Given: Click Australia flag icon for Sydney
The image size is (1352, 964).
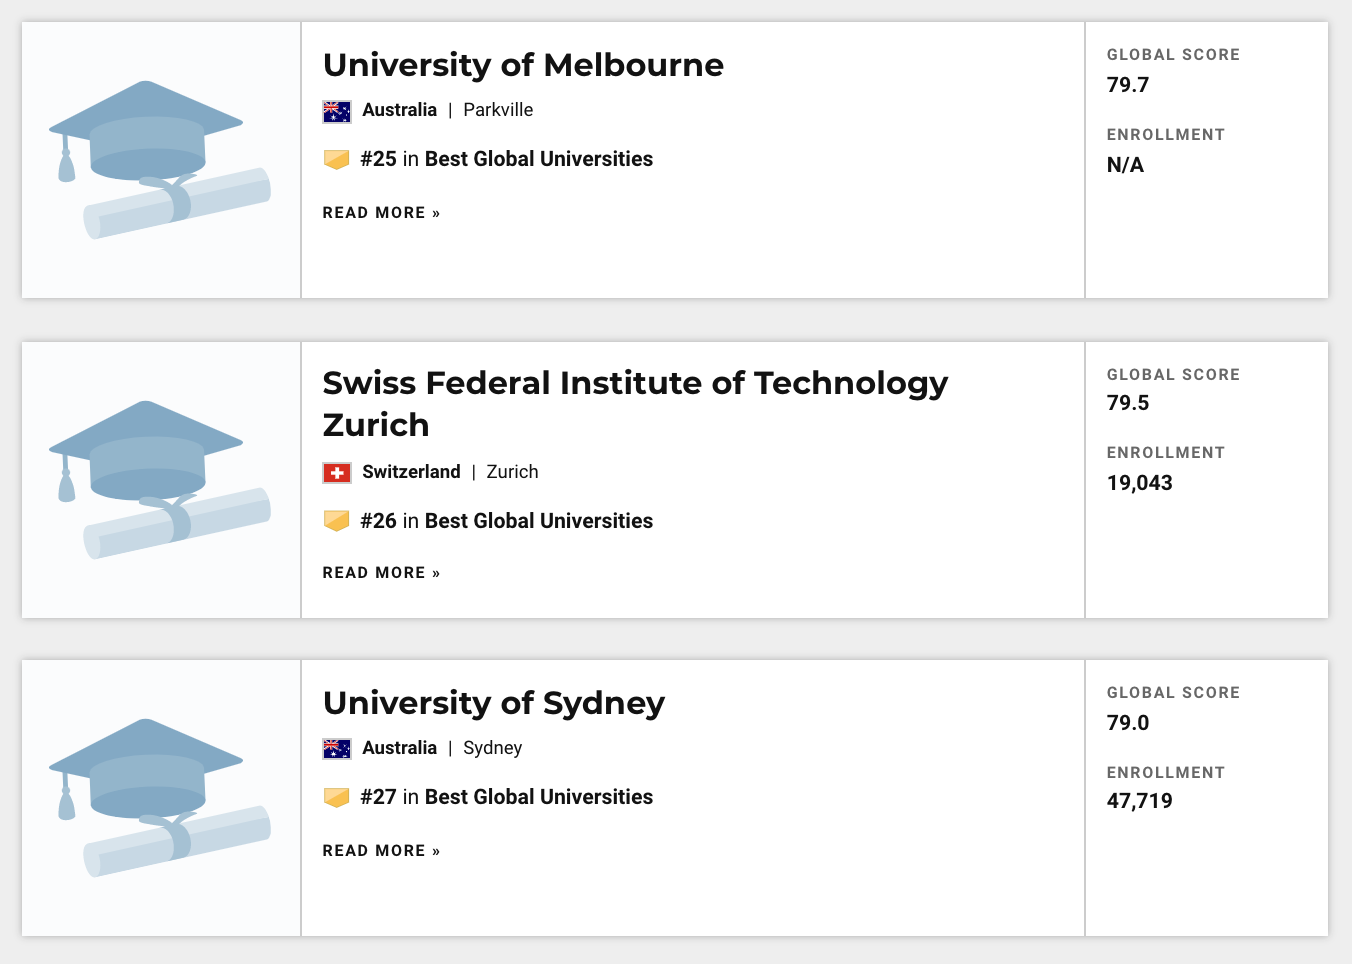Looking at the screenshot, I should point(337,749).
